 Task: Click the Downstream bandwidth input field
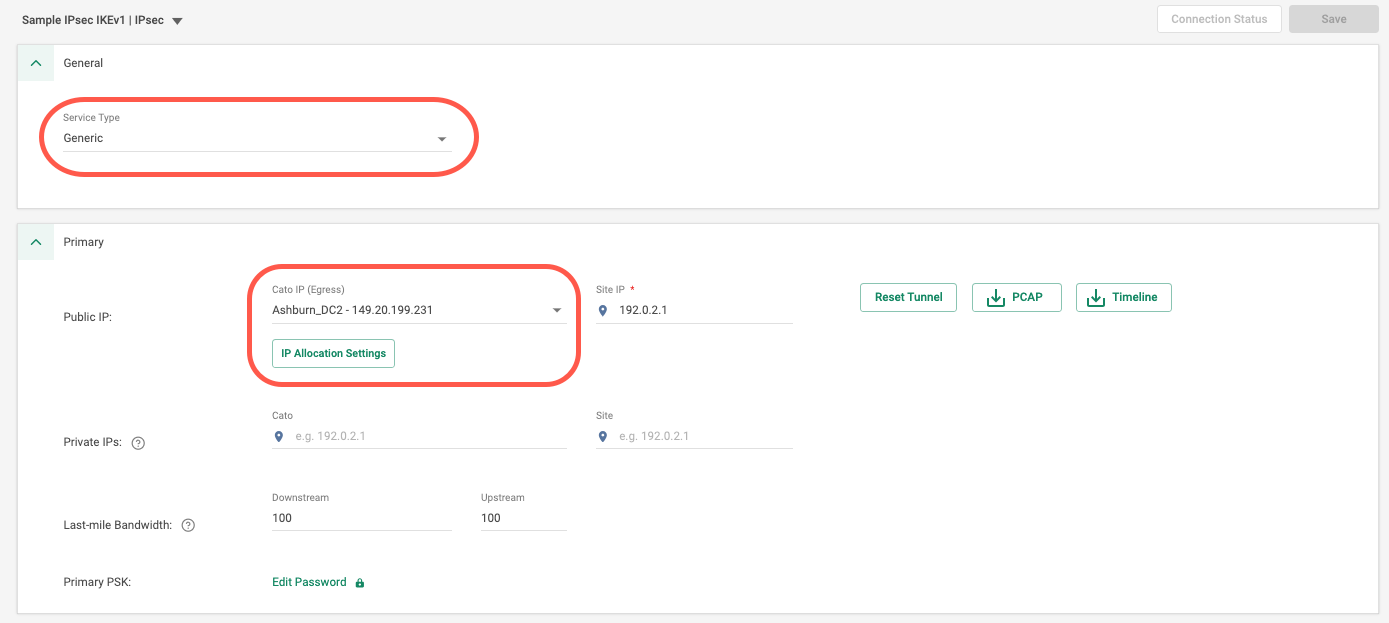361,518
